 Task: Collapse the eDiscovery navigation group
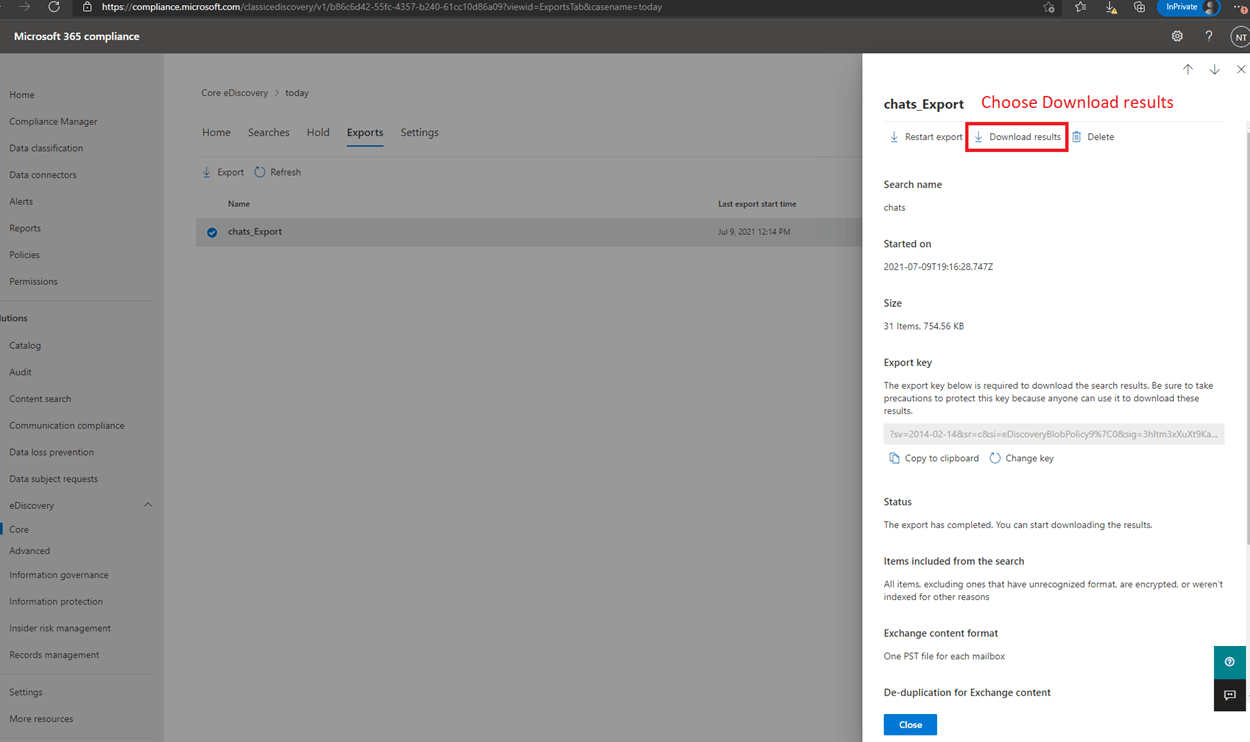coord(148,505)
